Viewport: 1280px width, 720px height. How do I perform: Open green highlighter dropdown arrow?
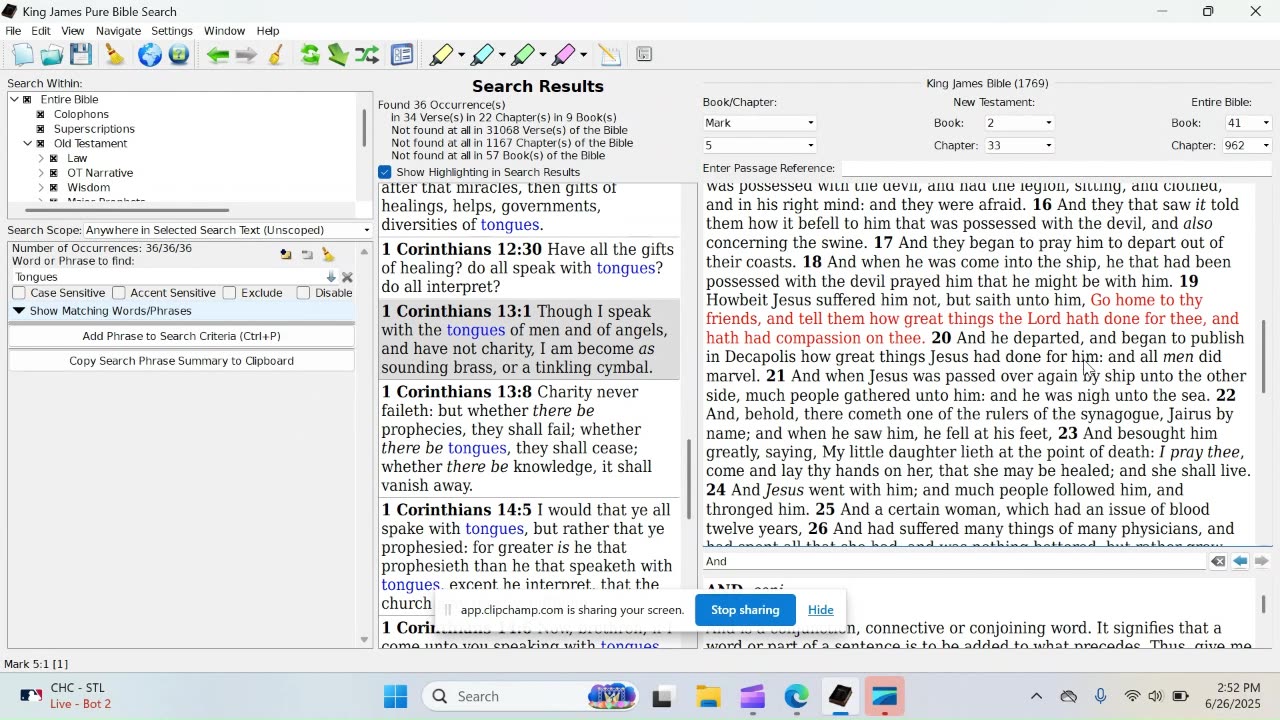coord(543,55)
